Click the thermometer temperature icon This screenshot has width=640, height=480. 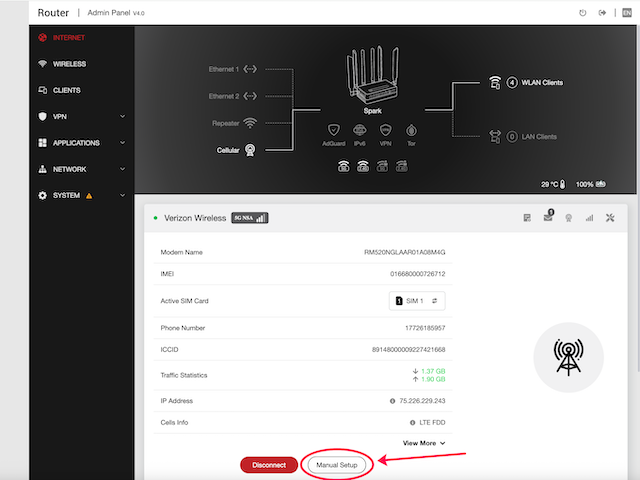click(x=563, y=184)
